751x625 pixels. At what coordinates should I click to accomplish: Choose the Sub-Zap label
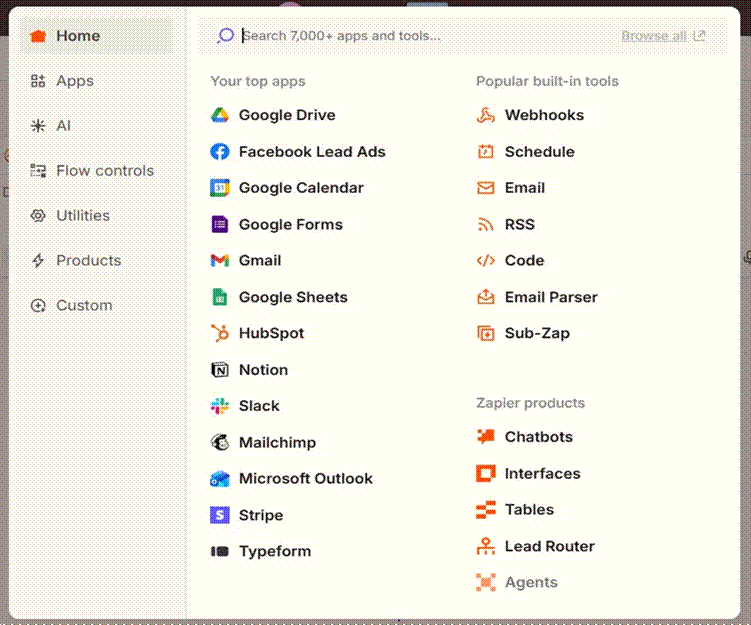537,333
